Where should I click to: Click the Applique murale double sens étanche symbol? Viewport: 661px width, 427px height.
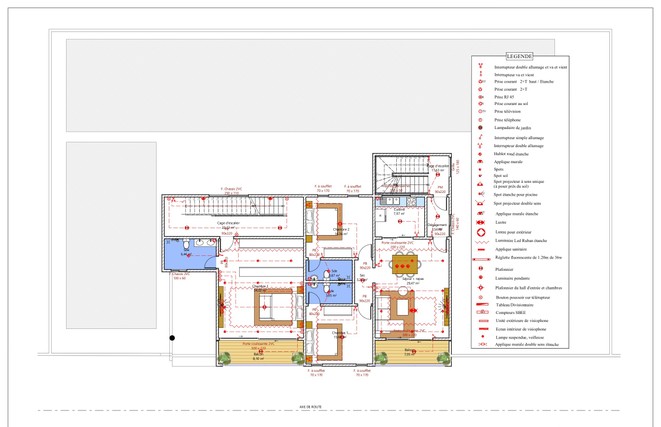[481, 344]
